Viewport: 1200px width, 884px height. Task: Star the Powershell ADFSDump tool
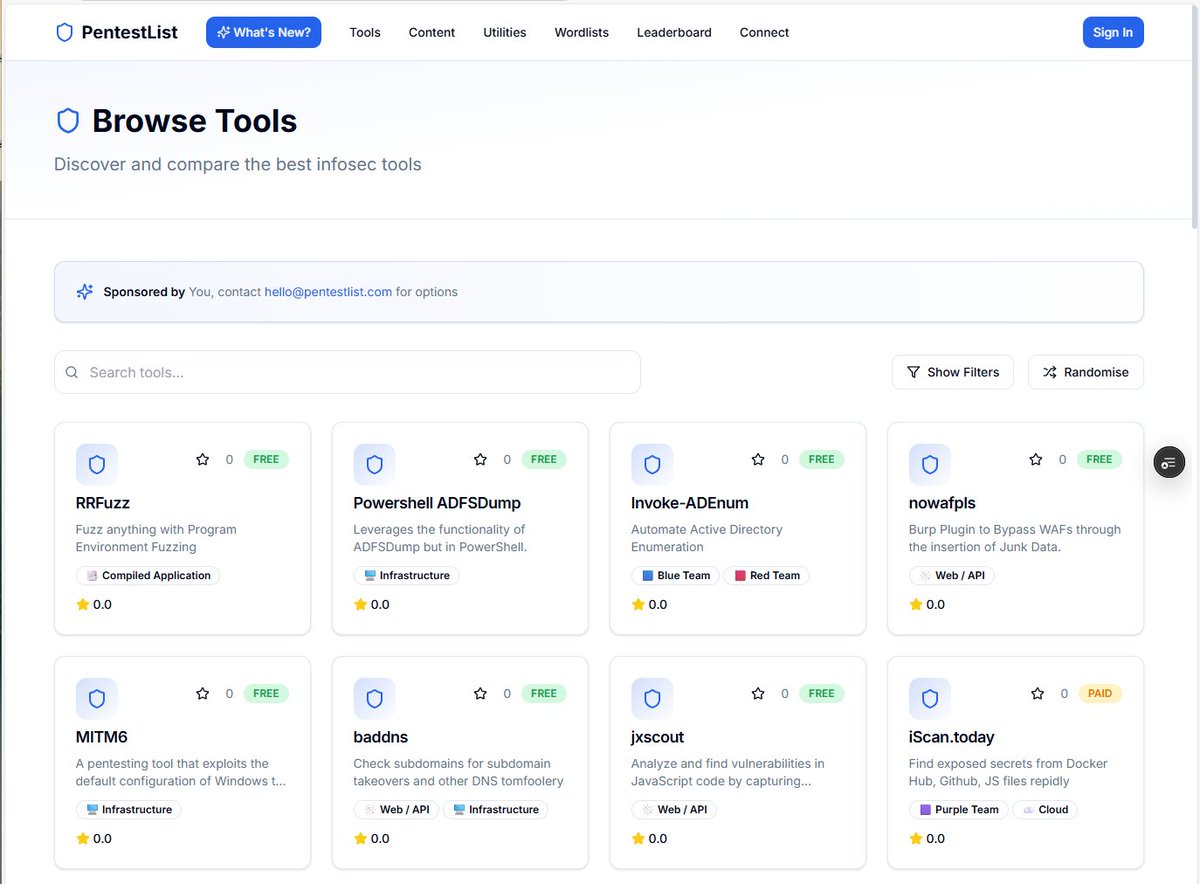pyautogui.click(x=480, y=459)
